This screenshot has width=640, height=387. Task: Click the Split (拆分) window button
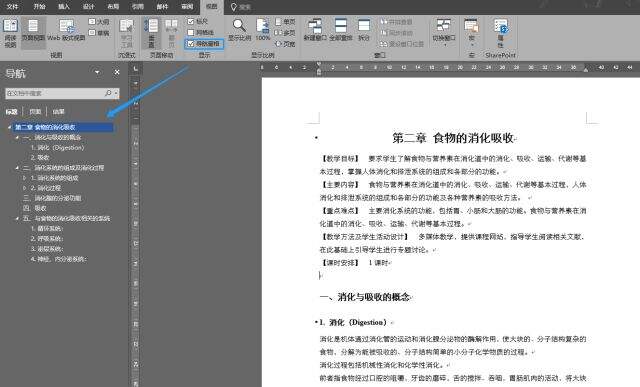(363, 30)
